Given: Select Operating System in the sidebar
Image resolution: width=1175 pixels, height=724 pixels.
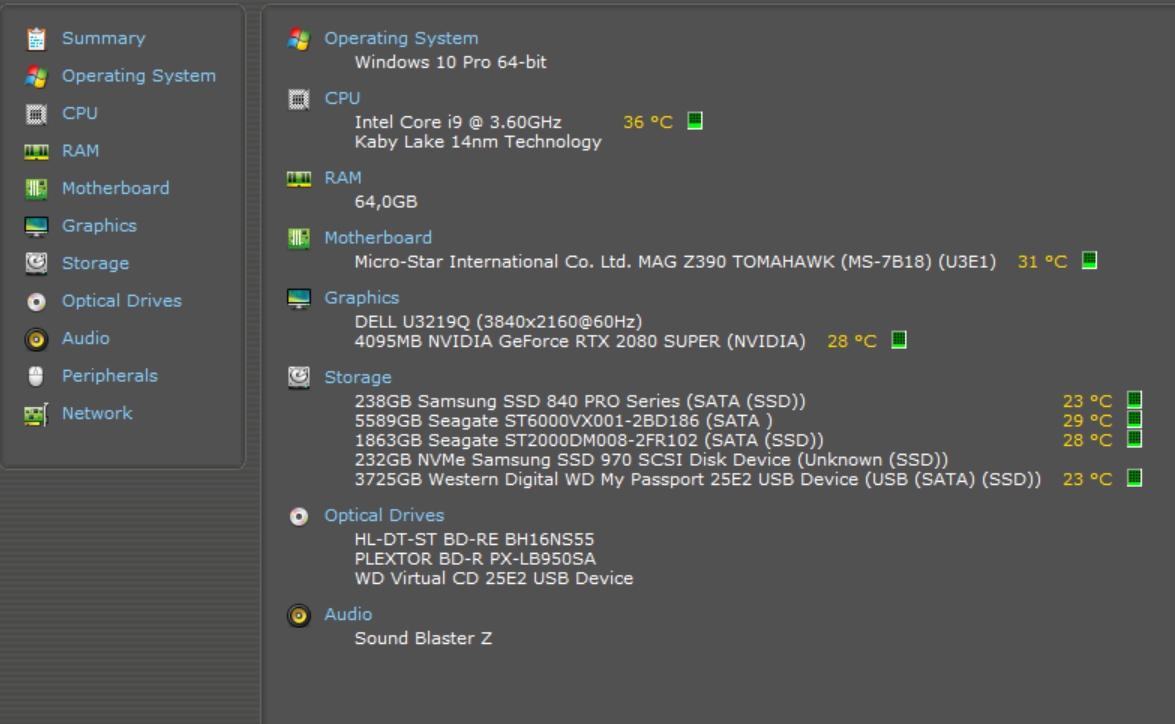Looking at the screenshot, I should [x=139, y=76].
